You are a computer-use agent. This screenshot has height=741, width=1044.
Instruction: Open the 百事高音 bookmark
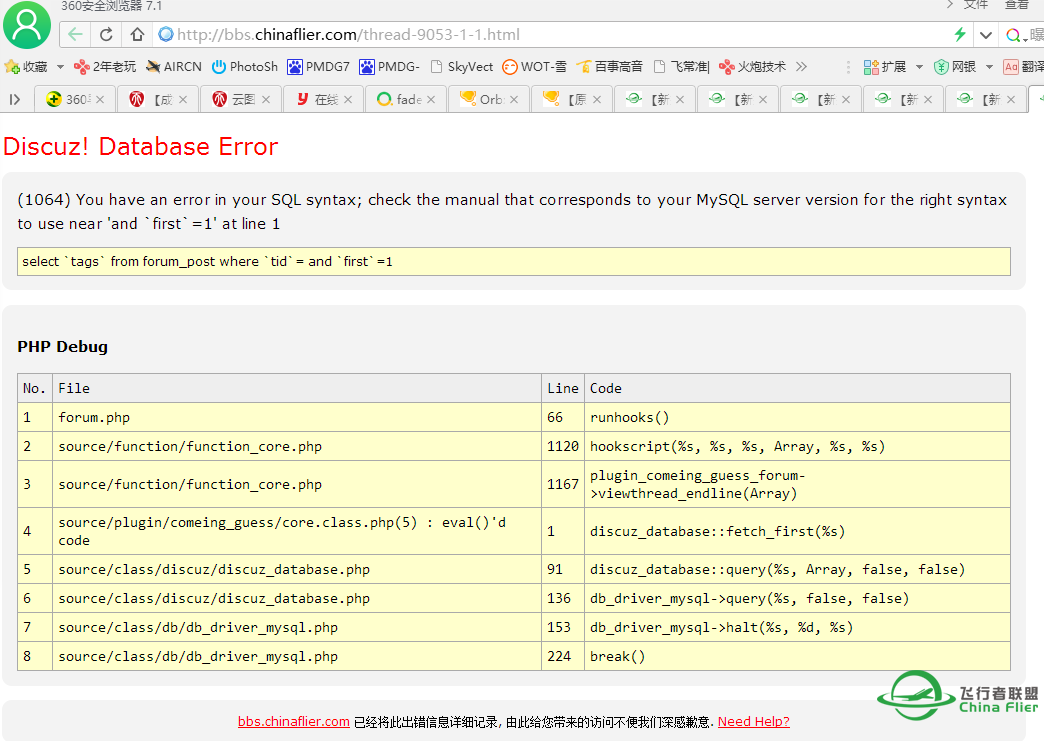click(x=610, y=67)
